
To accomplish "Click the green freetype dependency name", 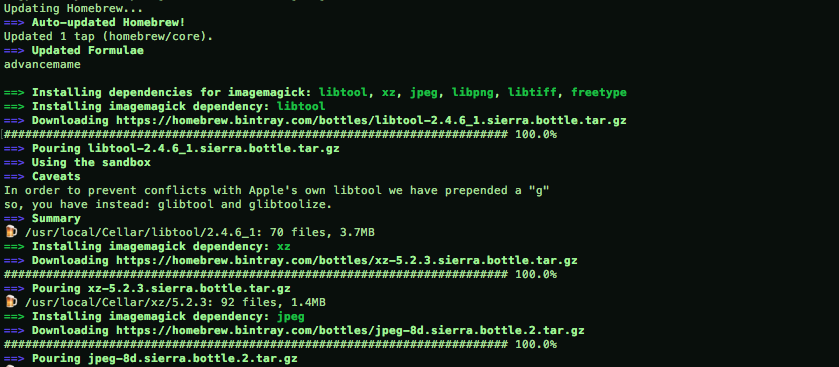I will pyautogui.click(x=599, y=93).
